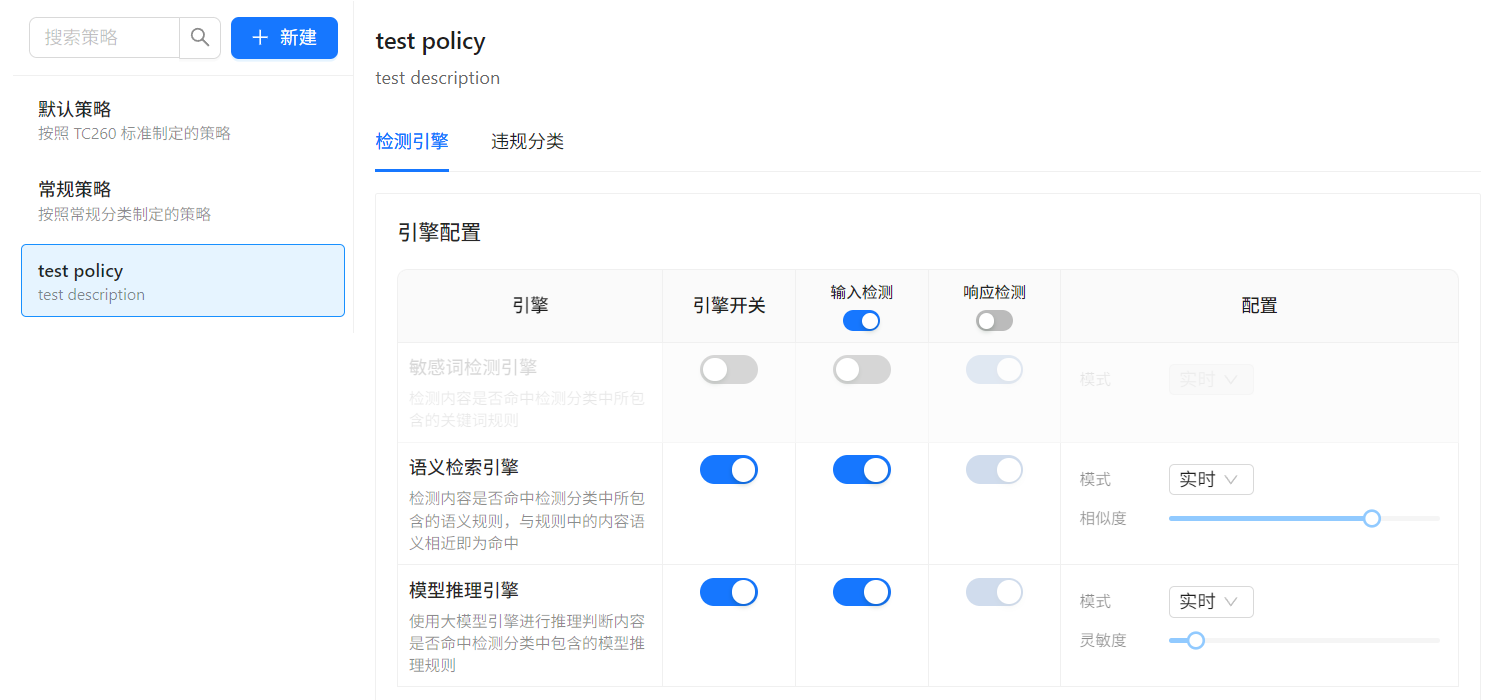The width and height of the screenshot is (1500, 700).
Task: Turn off the 语义检索引擎 engine switch
Action: point(729,470)
